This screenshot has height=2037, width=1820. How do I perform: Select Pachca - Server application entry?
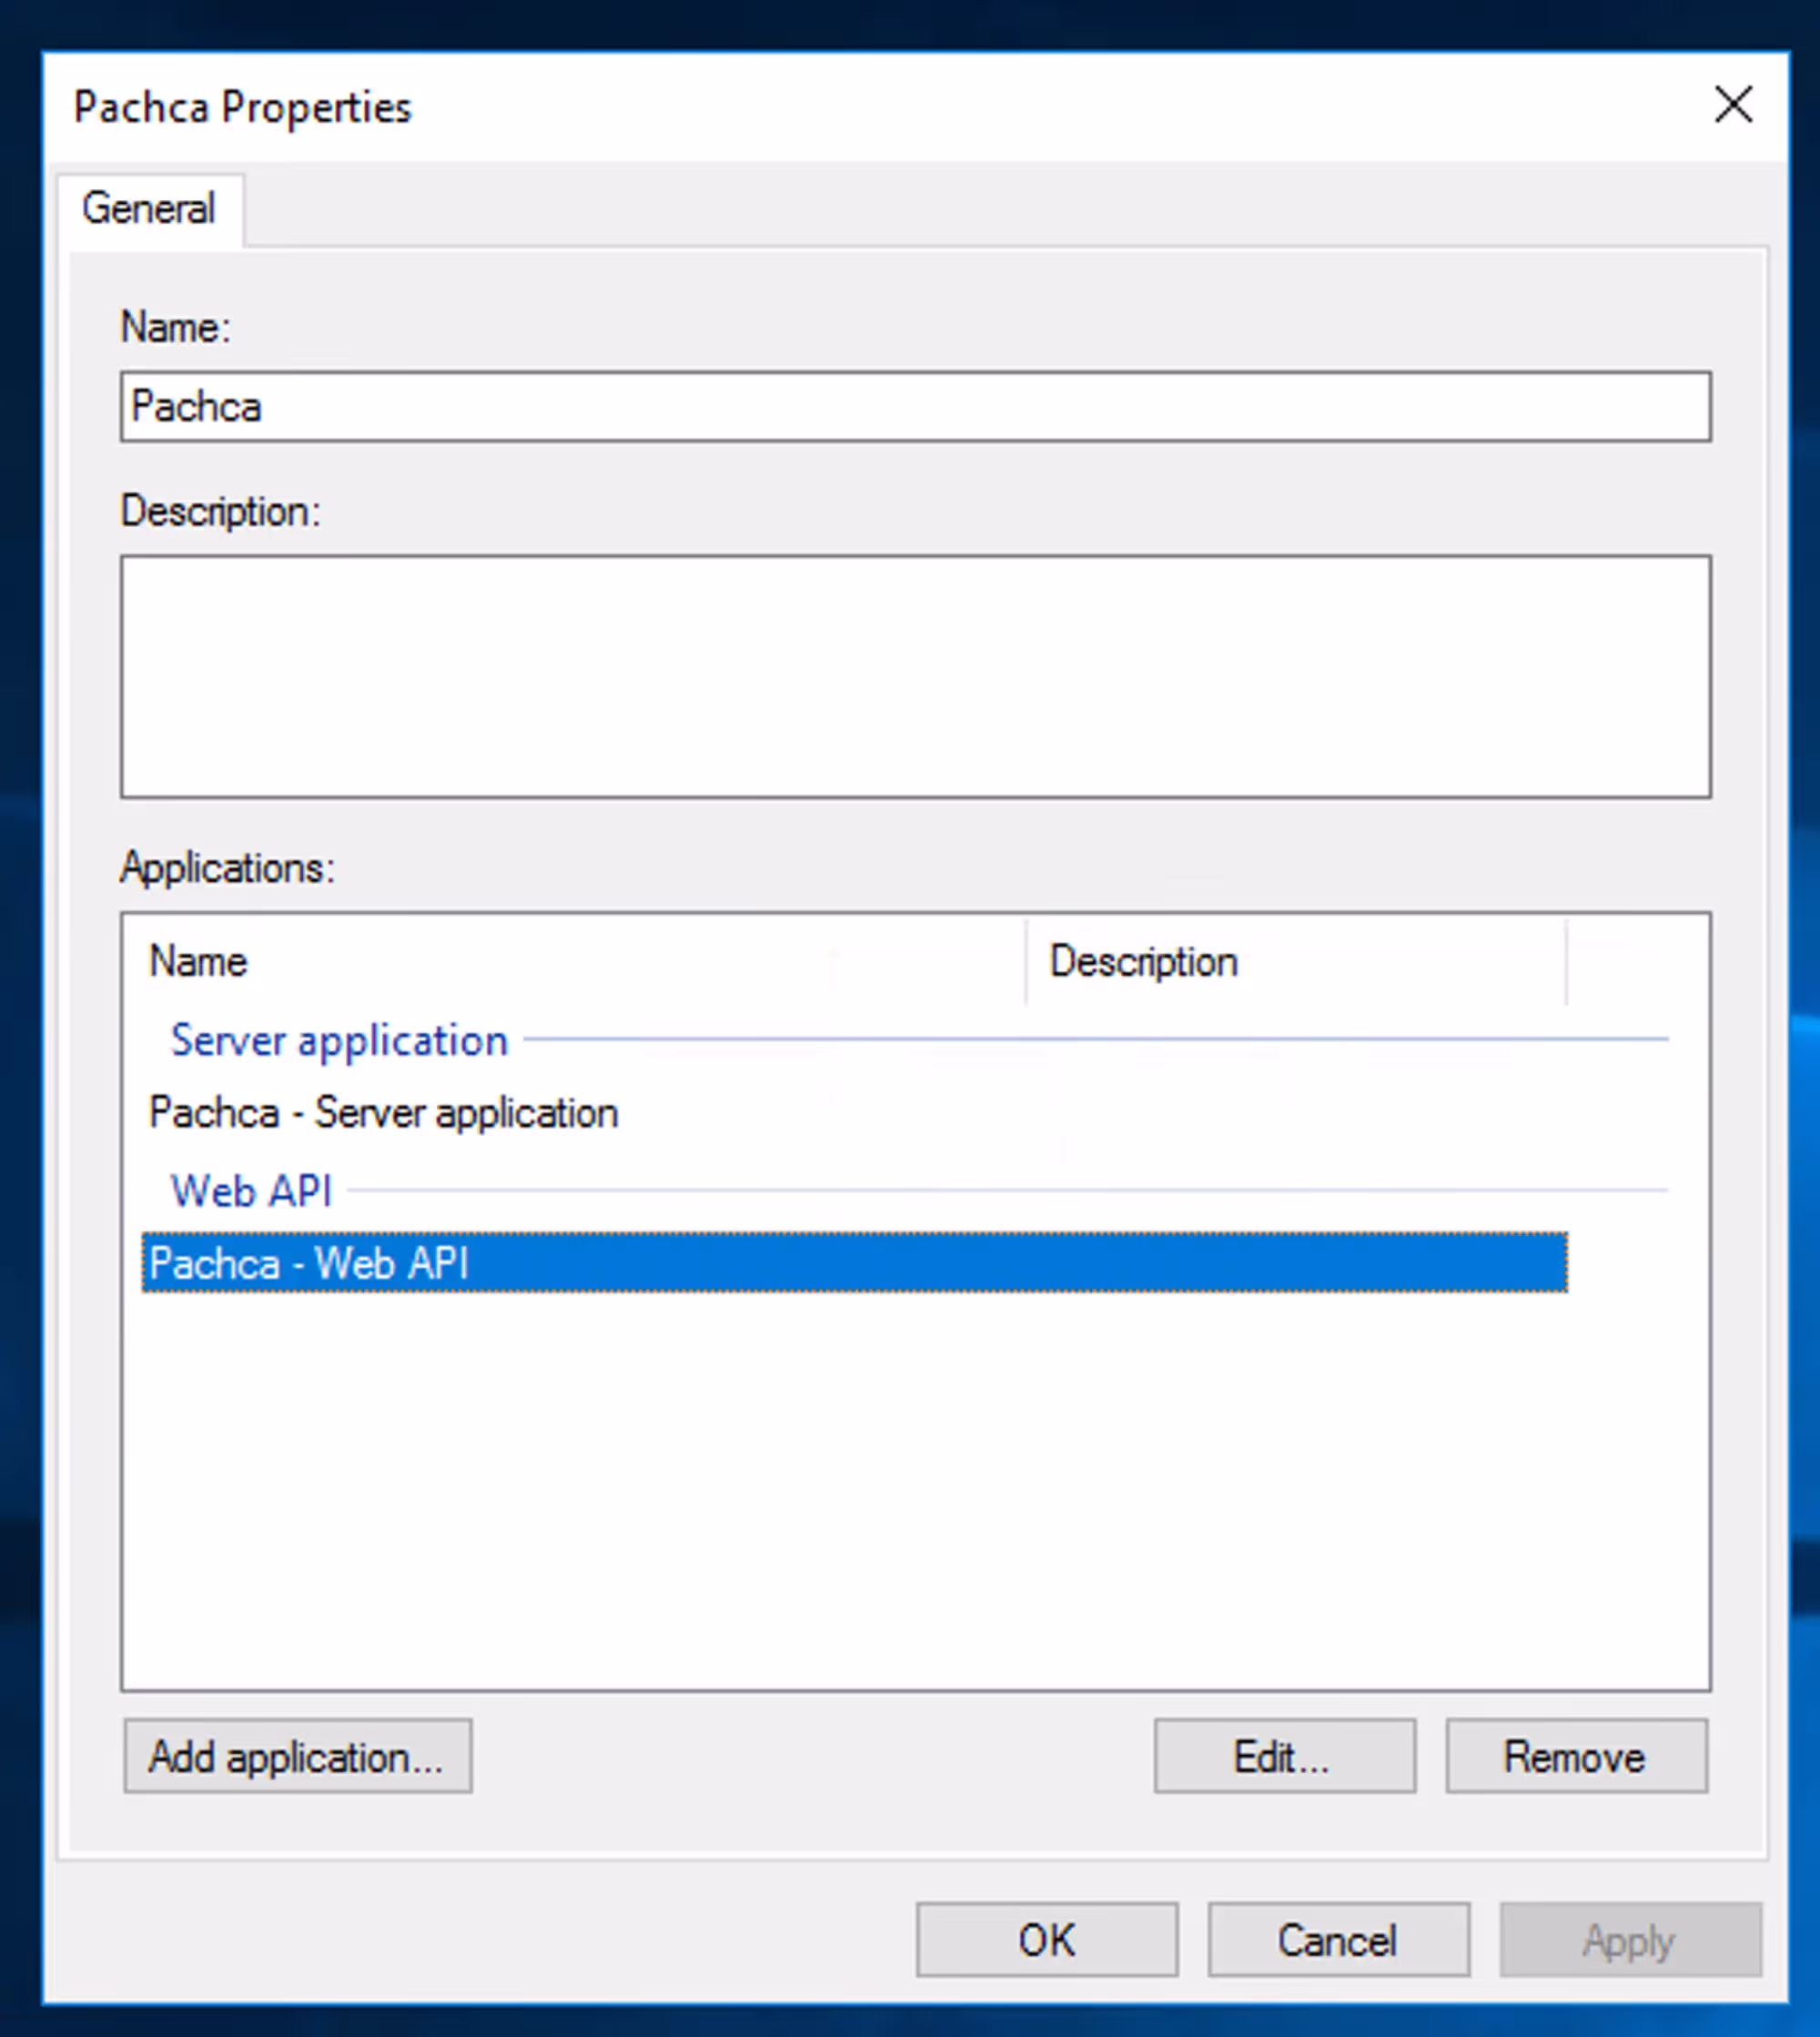(x=383, y=1113)
